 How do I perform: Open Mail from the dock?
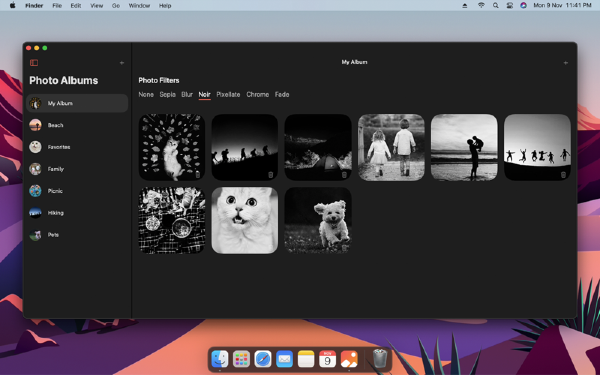tap(284, 359)
